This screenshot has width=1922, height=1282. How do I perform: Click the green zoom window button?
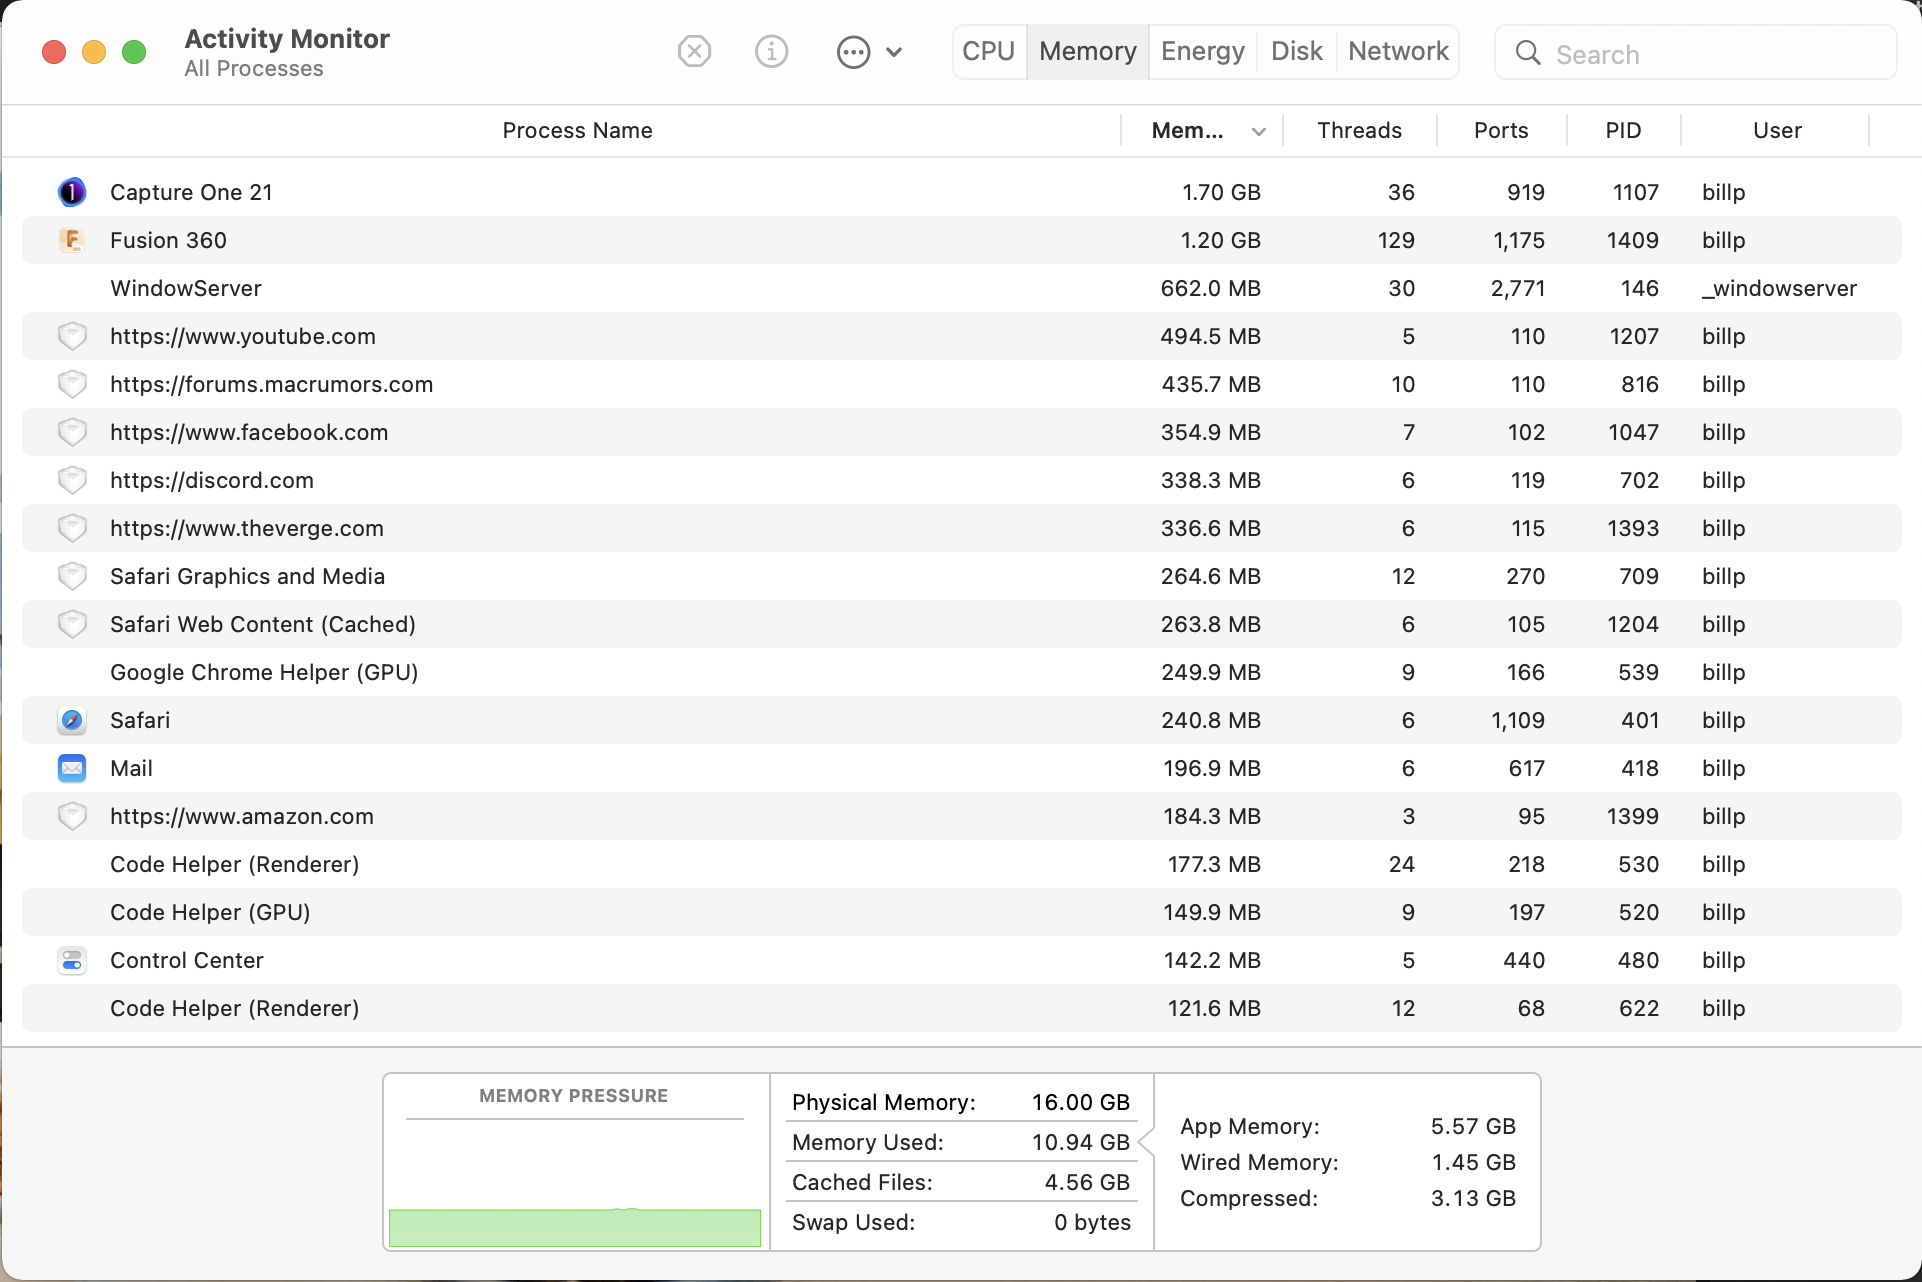point(134,52)
